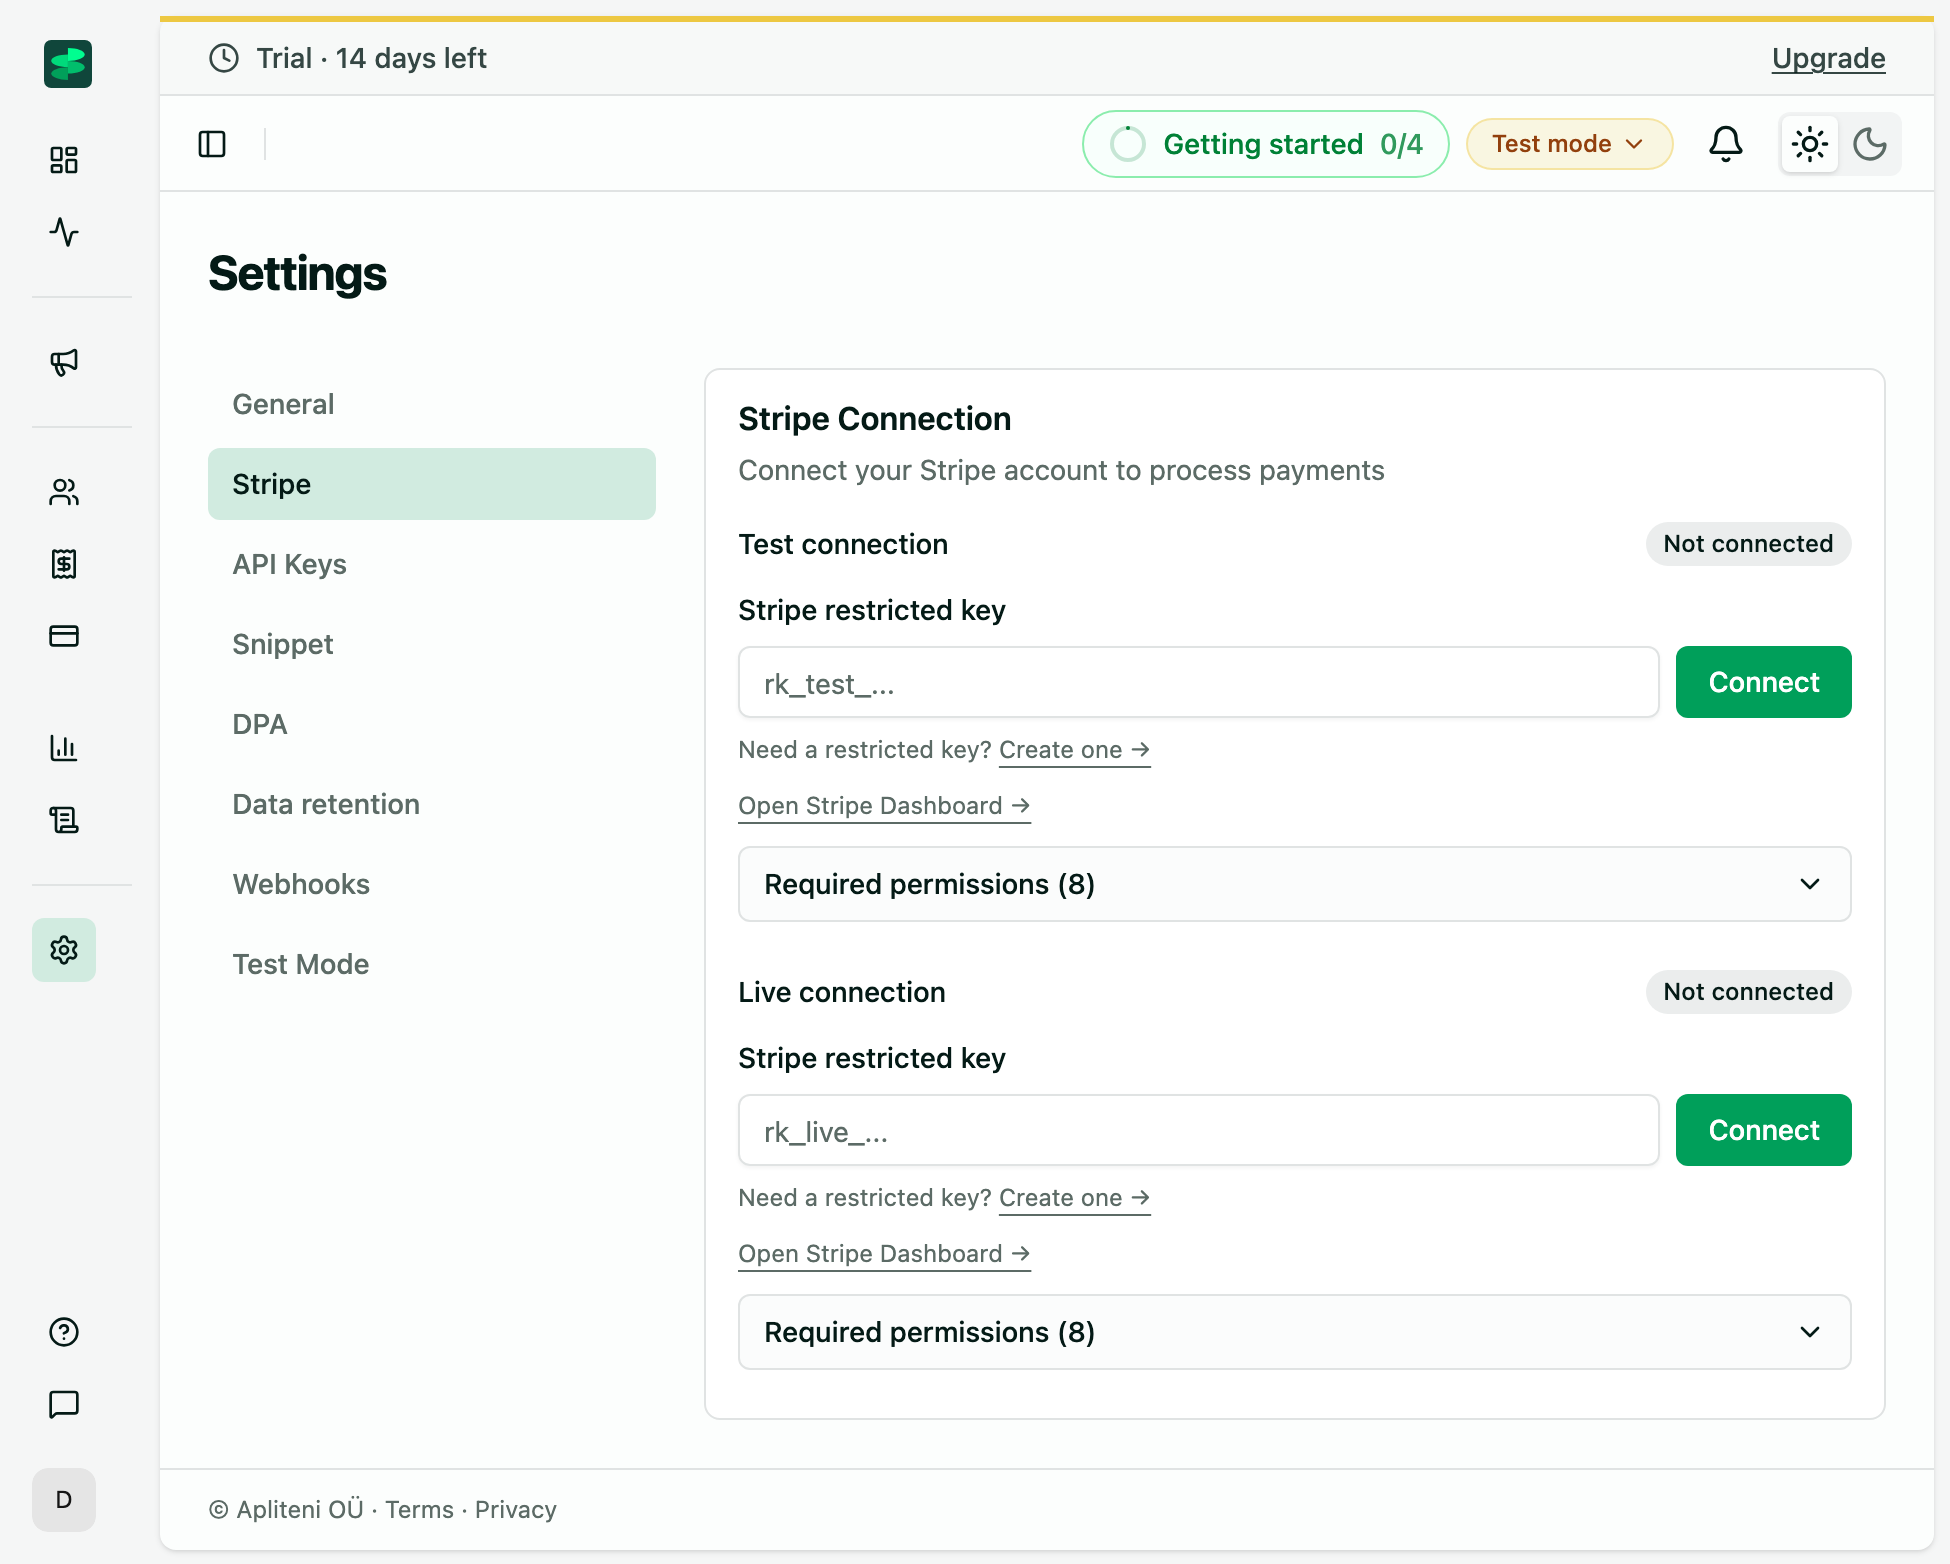The image size is (1950, 1564).
Task: Click Not connected badge for Test connection
Action: click(1748, 544)
